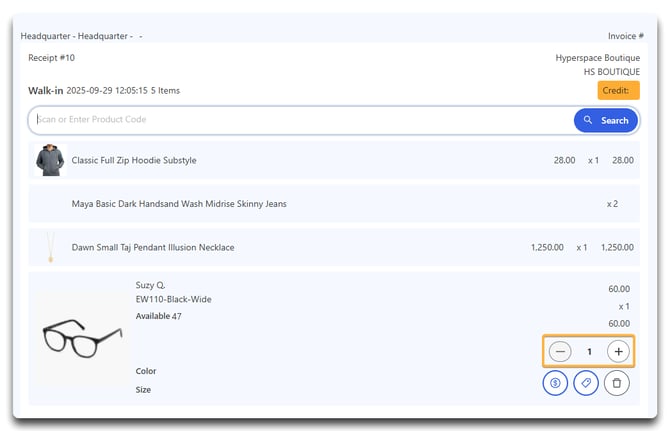
Task: Click the Suzy Q. product name
Action: (x=150, y=285)
